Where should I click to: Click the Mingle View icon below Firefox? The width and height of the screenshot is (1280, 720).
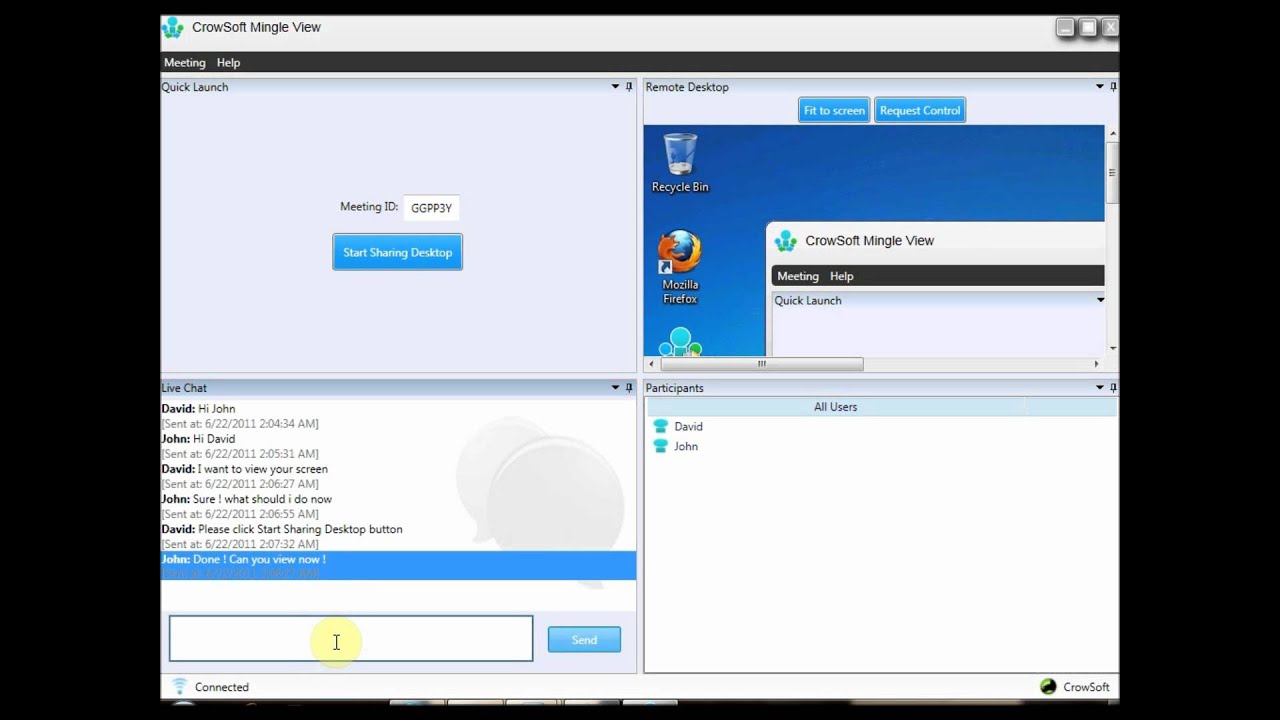[x=681, y=341]
